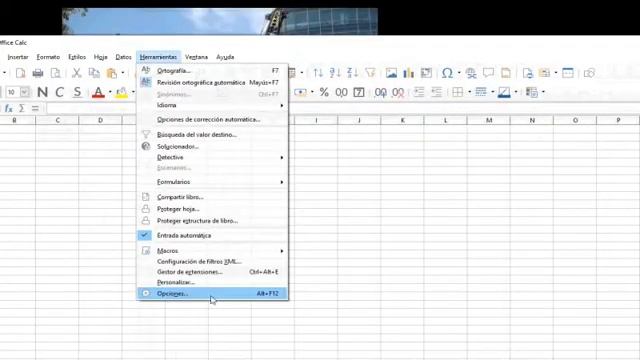This screenshot has height=360, width=640.
Task: Select column K header
Action: point(402,120)
